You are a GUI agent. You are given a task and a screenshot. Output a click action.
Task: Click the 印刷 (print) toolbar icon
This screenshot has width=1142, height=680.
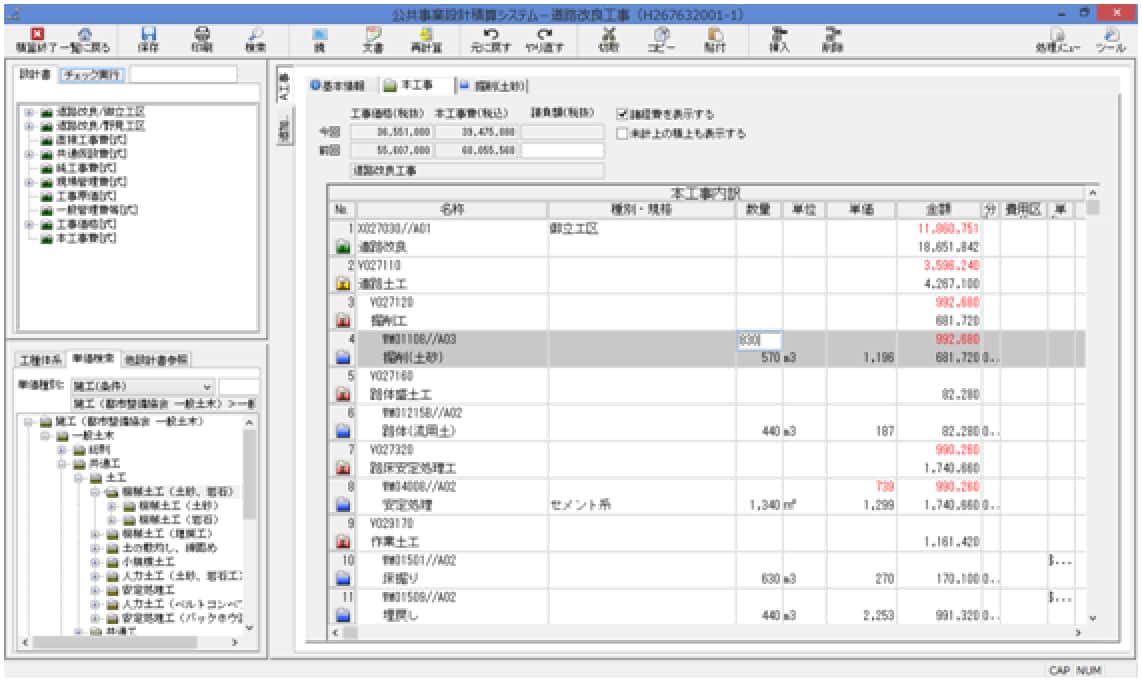202,38
